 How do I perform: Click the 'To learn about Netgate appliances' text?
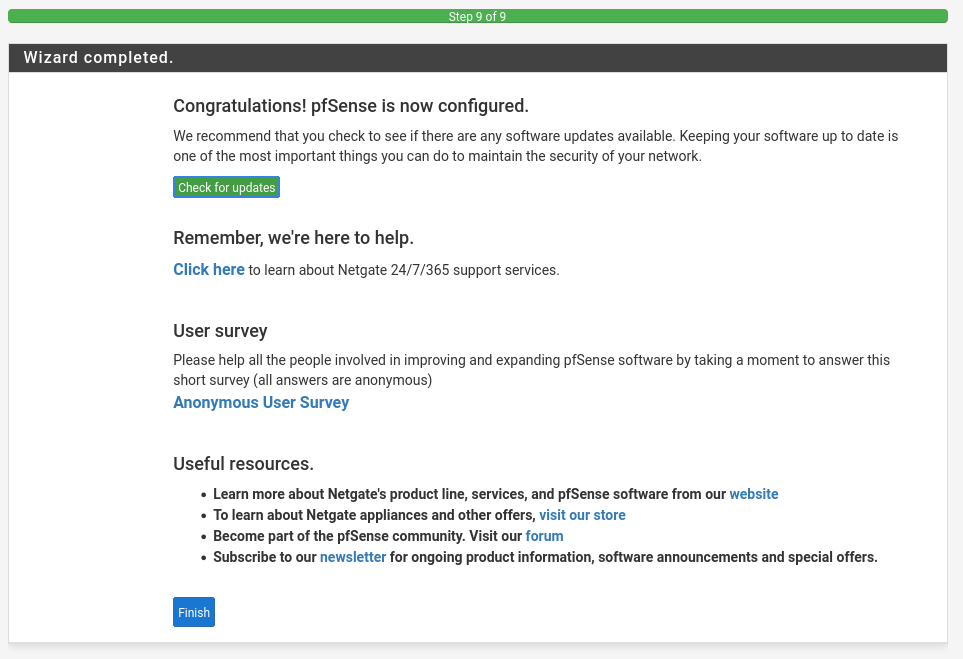[374, 515]
